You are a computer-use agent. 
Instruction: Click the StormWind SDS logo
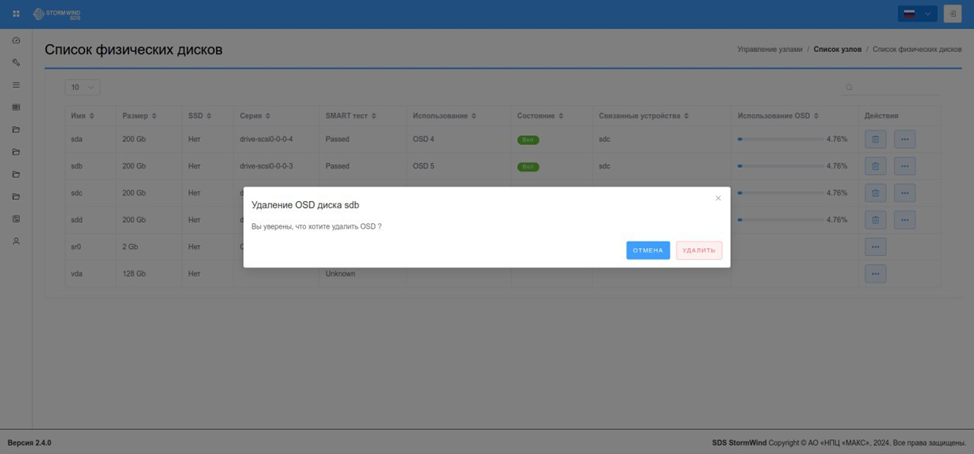click(x=57, y=14)
